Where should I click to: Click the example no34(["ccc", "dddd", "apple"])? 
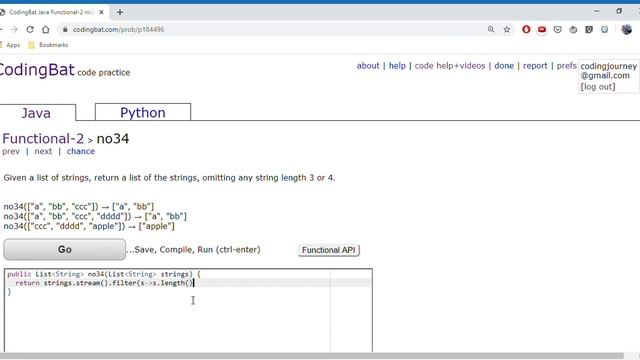pyautogui.click(x=89, y=226)
